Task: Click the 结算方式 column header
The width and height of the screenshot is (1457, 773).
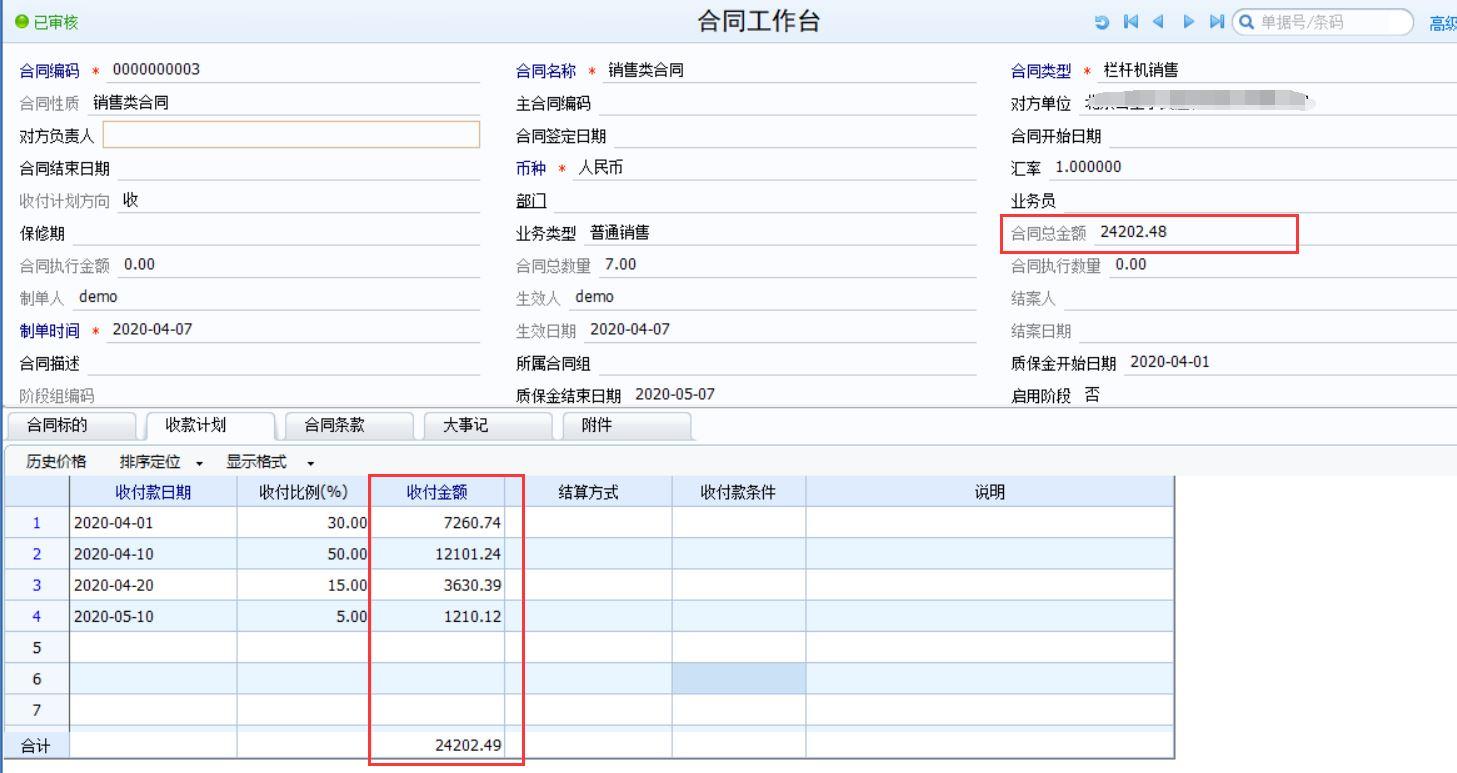Action: click(588, 491)
